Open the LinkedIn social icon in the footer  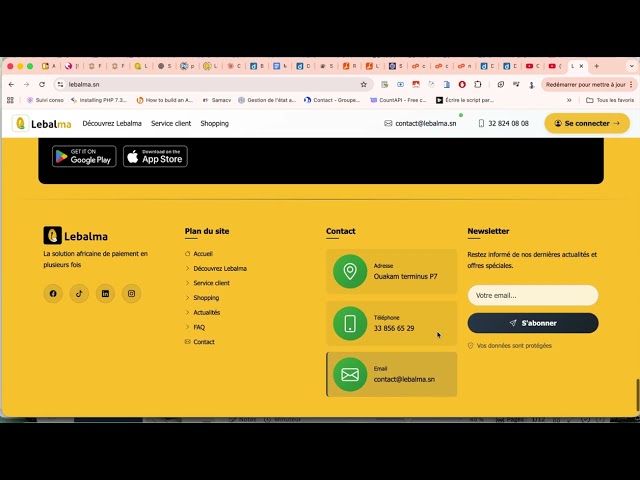[105, 293]
